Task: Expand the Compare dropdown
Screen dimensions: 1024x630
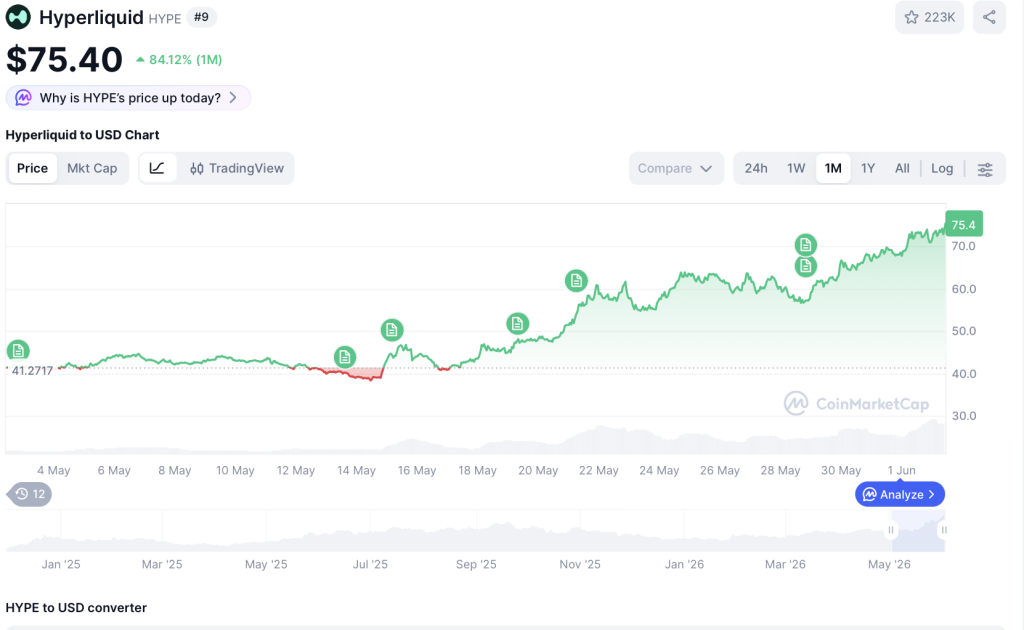Action: coord(676,168)
